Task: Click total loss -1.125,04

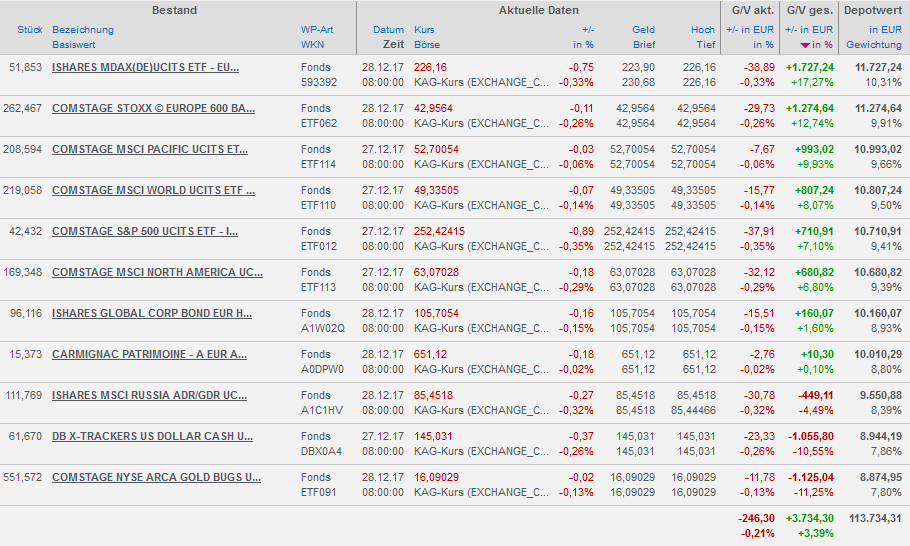Action: (x=811, y=478)
